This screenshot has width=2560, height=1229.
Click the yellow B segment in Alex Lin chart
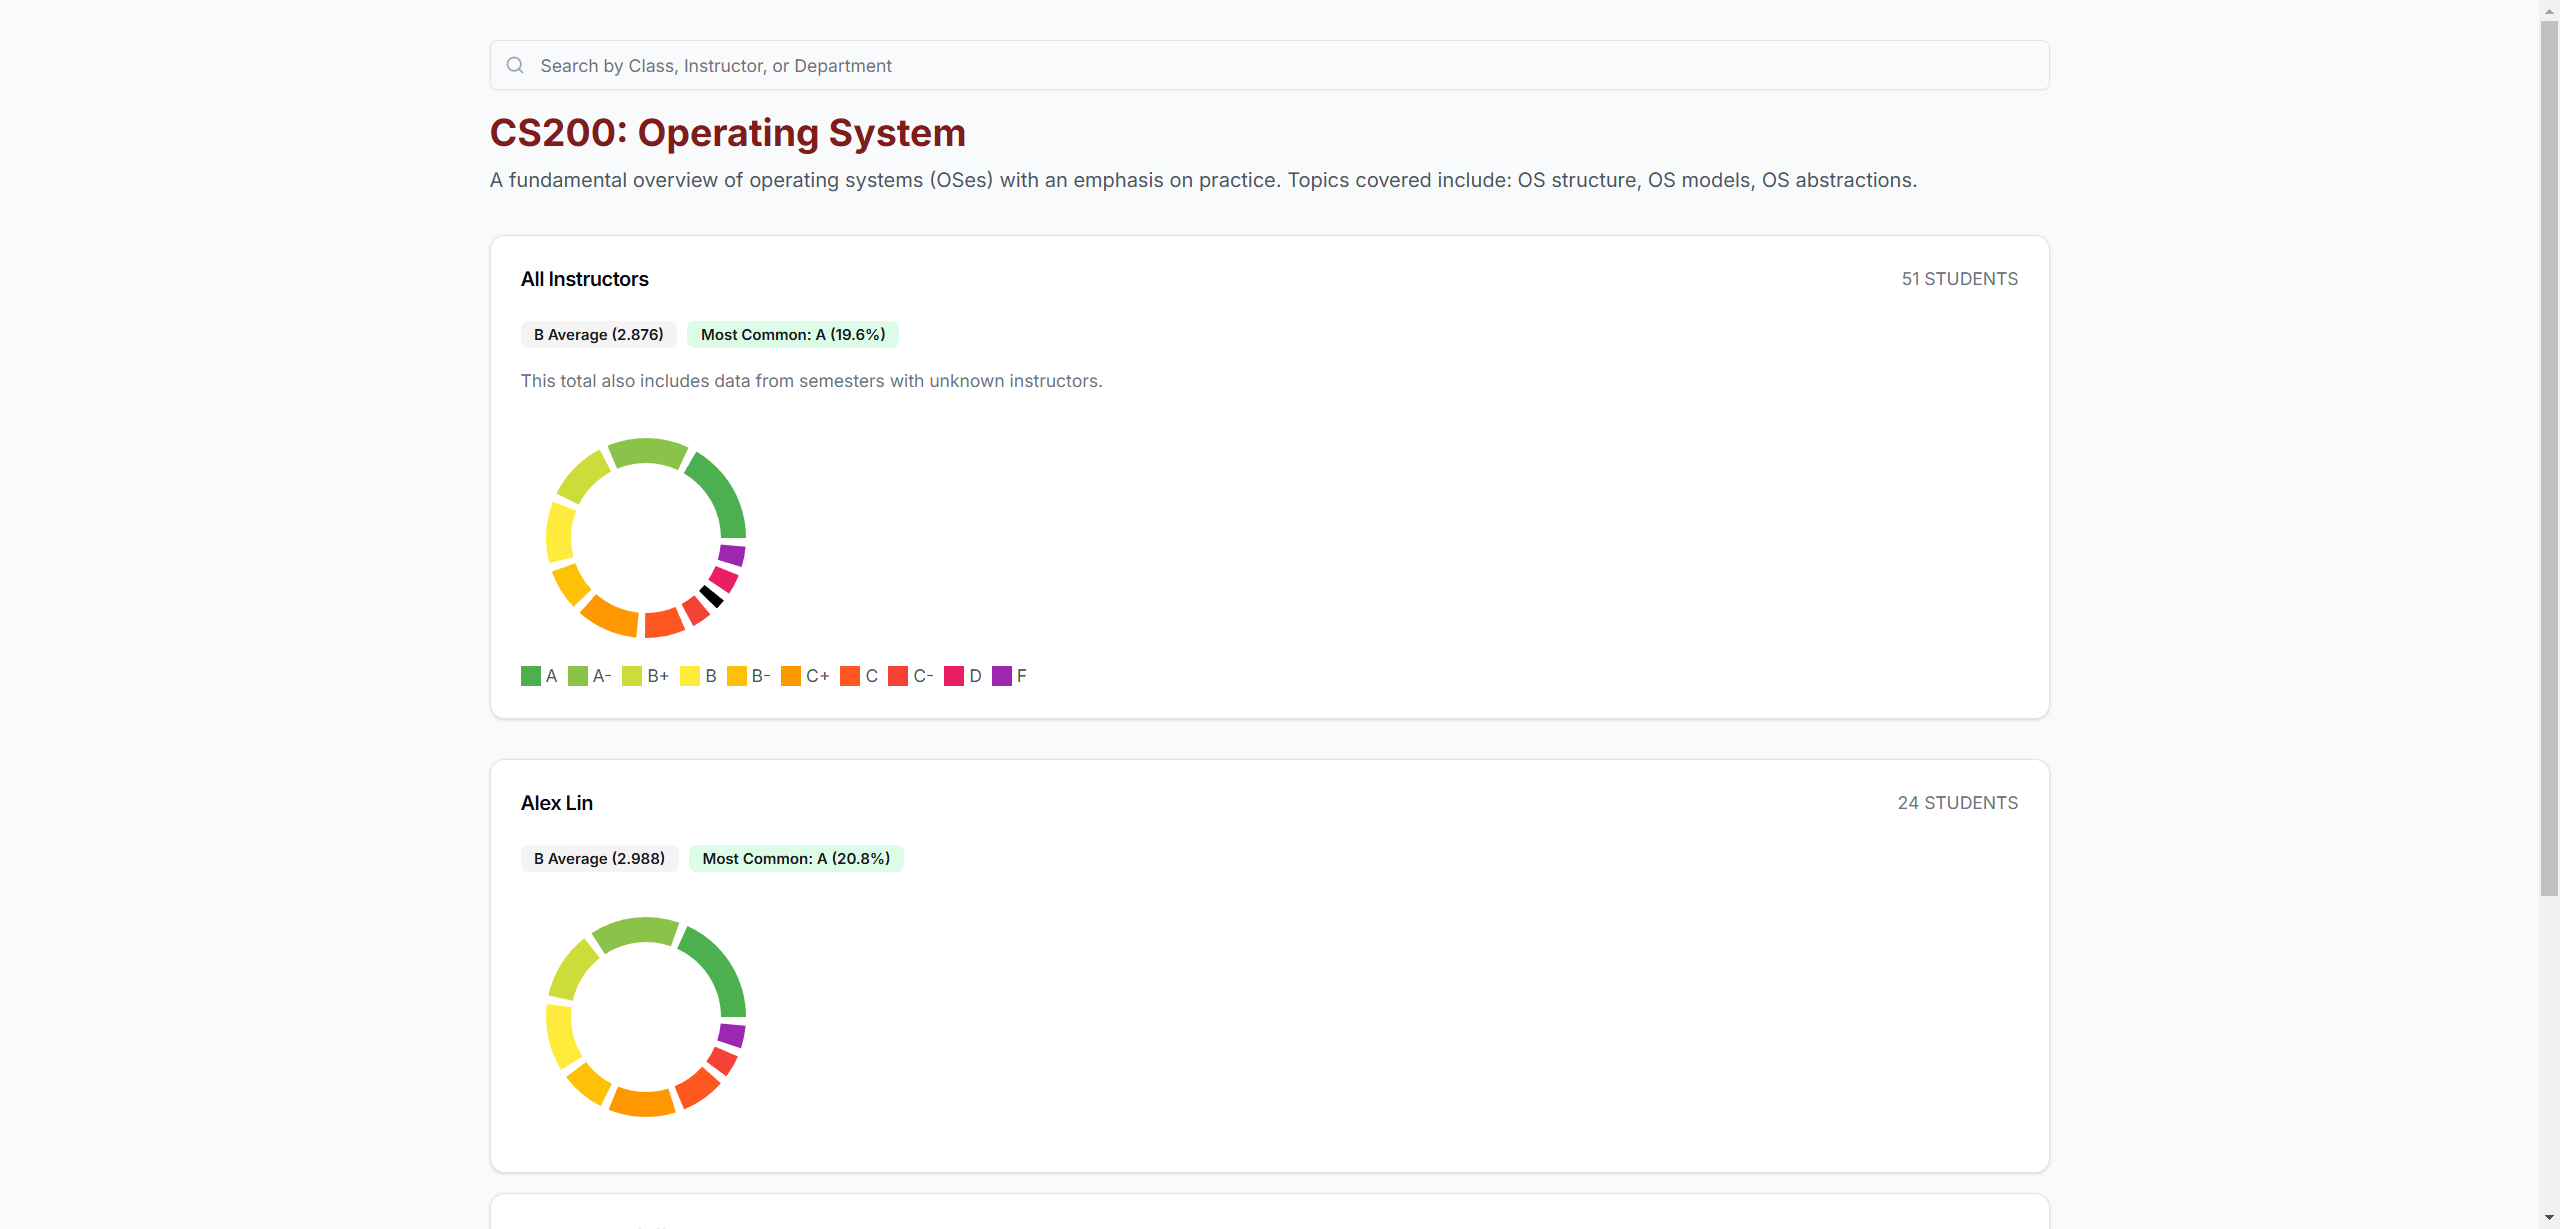pos(561,1035)
